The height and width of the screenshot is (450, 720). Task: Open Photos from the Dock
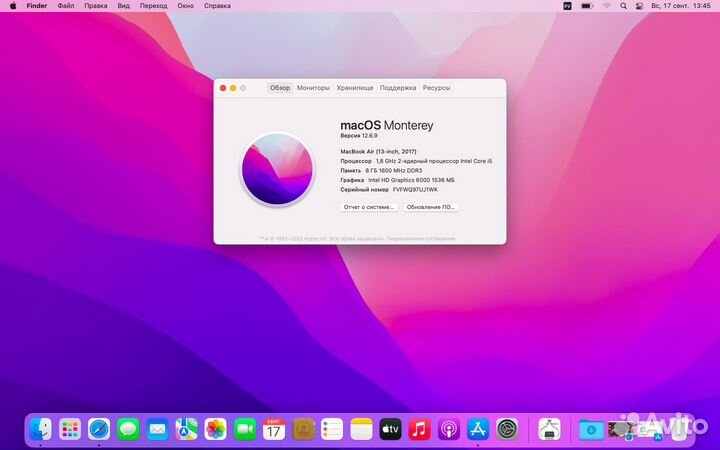215,429
